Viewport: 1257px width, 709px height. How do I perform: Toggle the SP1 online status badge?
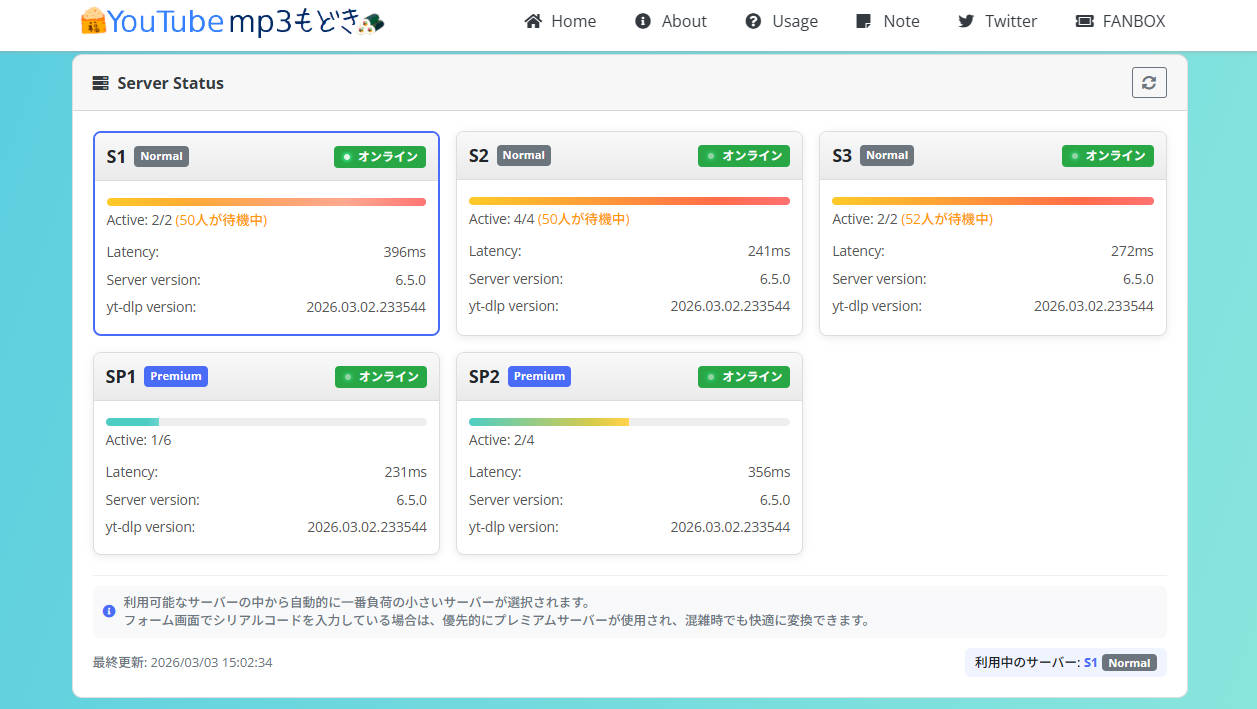tap(380, 377)
